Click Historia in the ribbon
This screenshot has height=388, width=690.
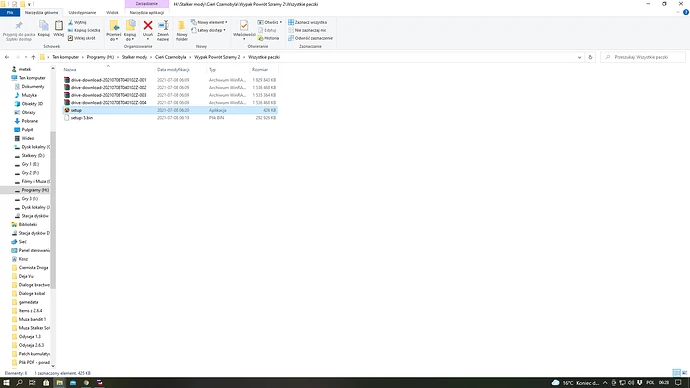point(268,38)
